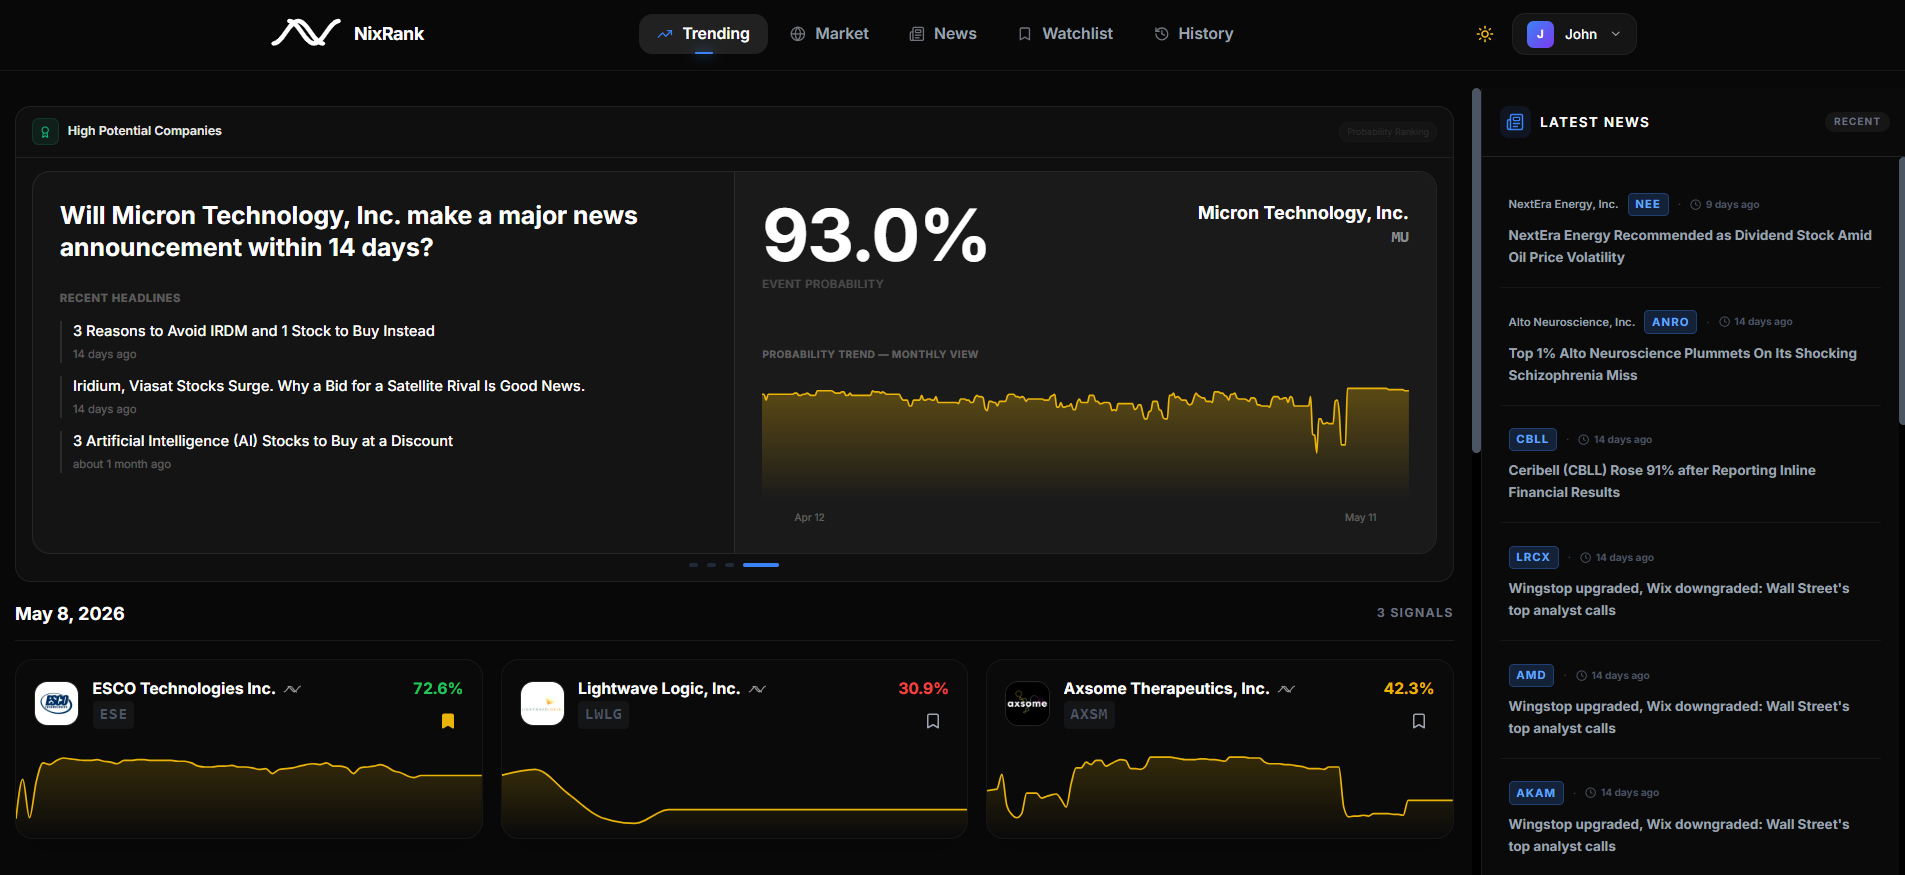The width and height of the screenshot is (1905, 875).
Task: Click the LWLG ticker badge
Action: (x=604, y=715)
